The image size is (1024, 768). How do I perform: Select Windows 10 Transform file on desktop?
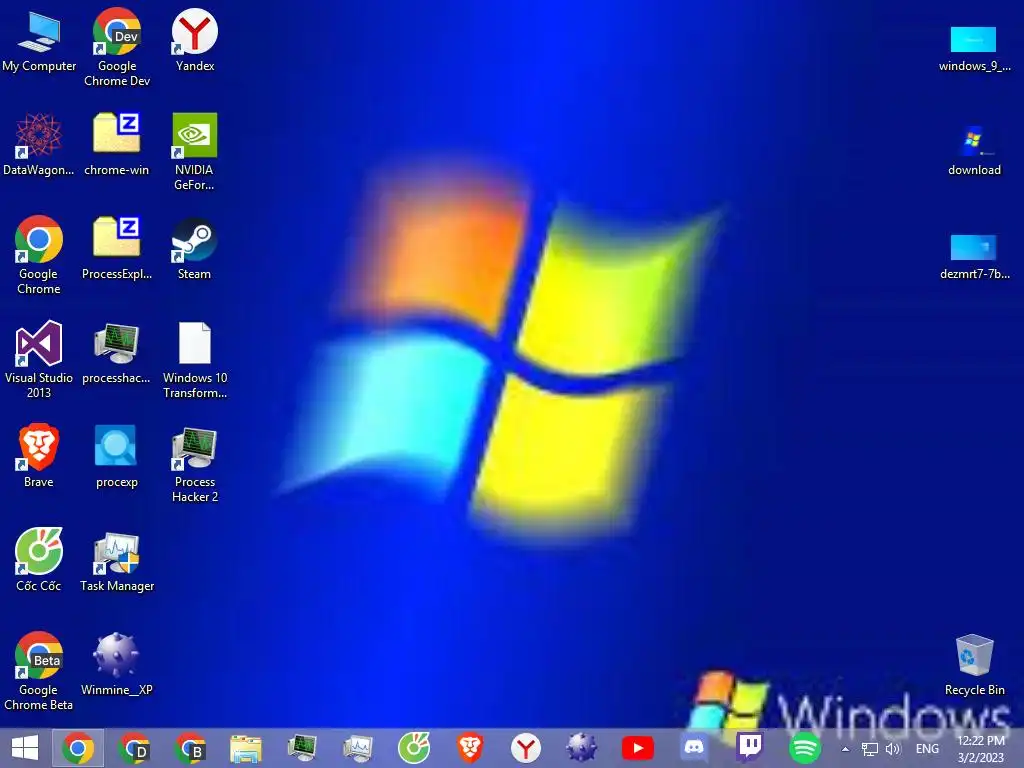tap(195, 359)
